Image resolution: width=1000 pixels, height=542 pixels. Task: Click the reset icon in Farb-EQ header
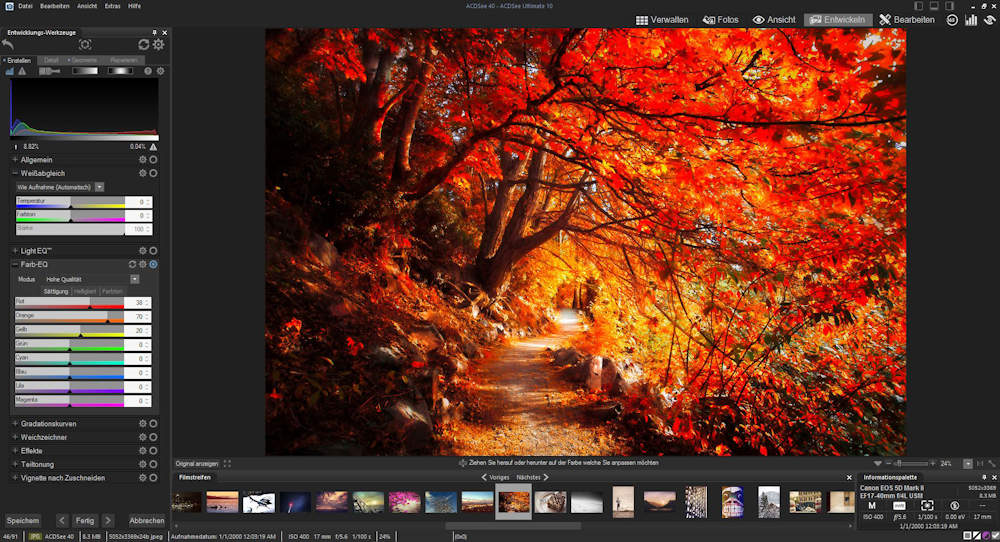132,264
